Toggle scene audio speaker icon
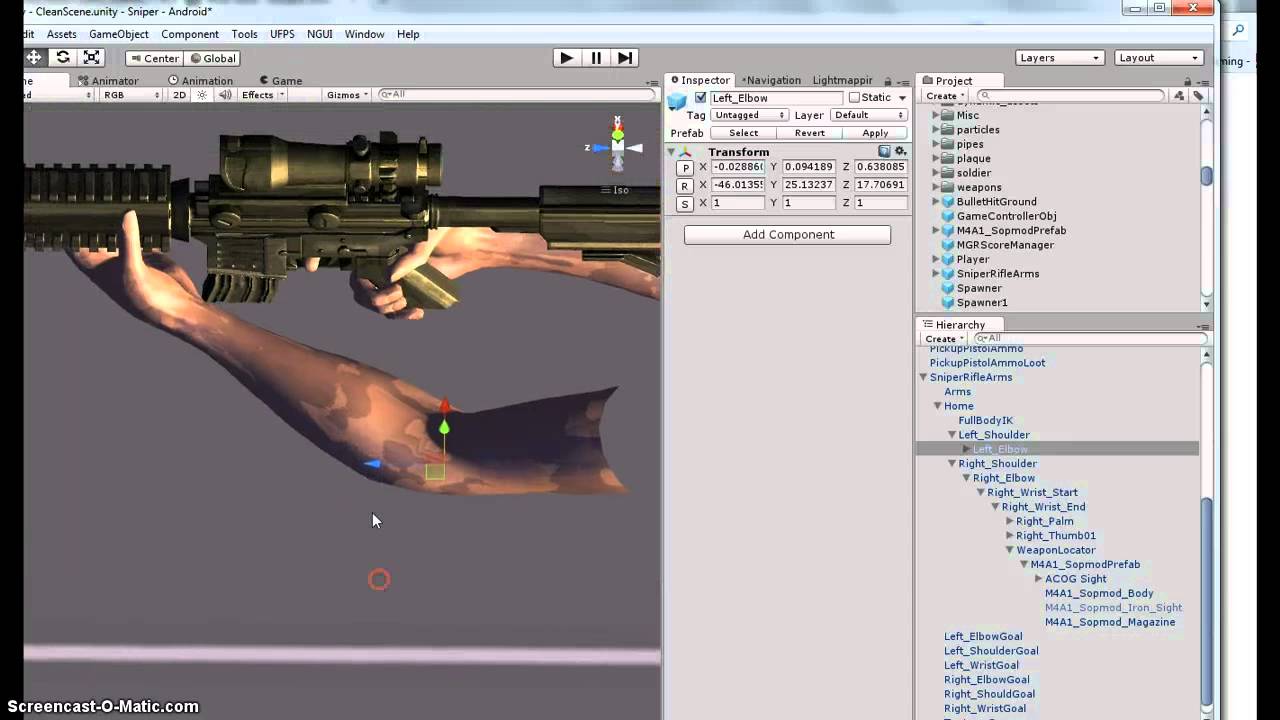The width and height of the screenshot is (1280, 720). click(225, 95)
